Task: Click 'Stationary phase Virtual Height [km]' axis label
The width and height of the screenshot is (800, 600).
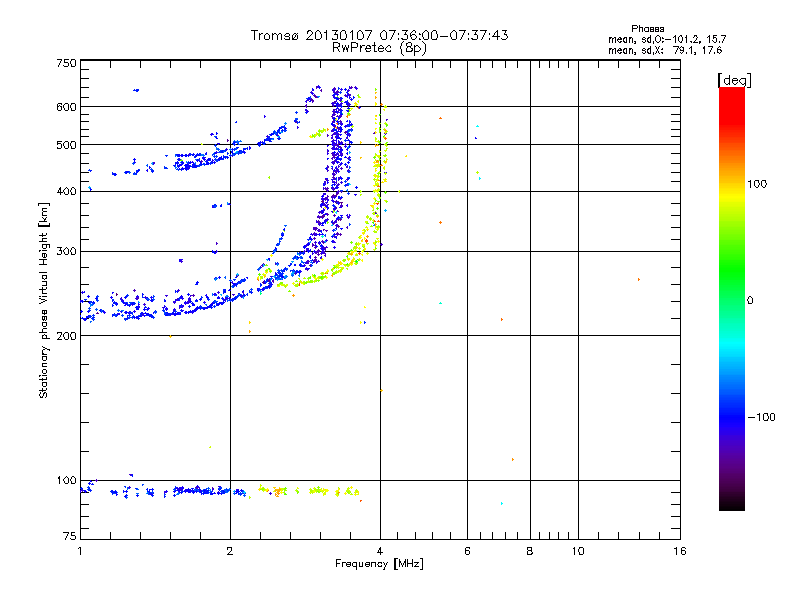Action: (x=43, y=301)
